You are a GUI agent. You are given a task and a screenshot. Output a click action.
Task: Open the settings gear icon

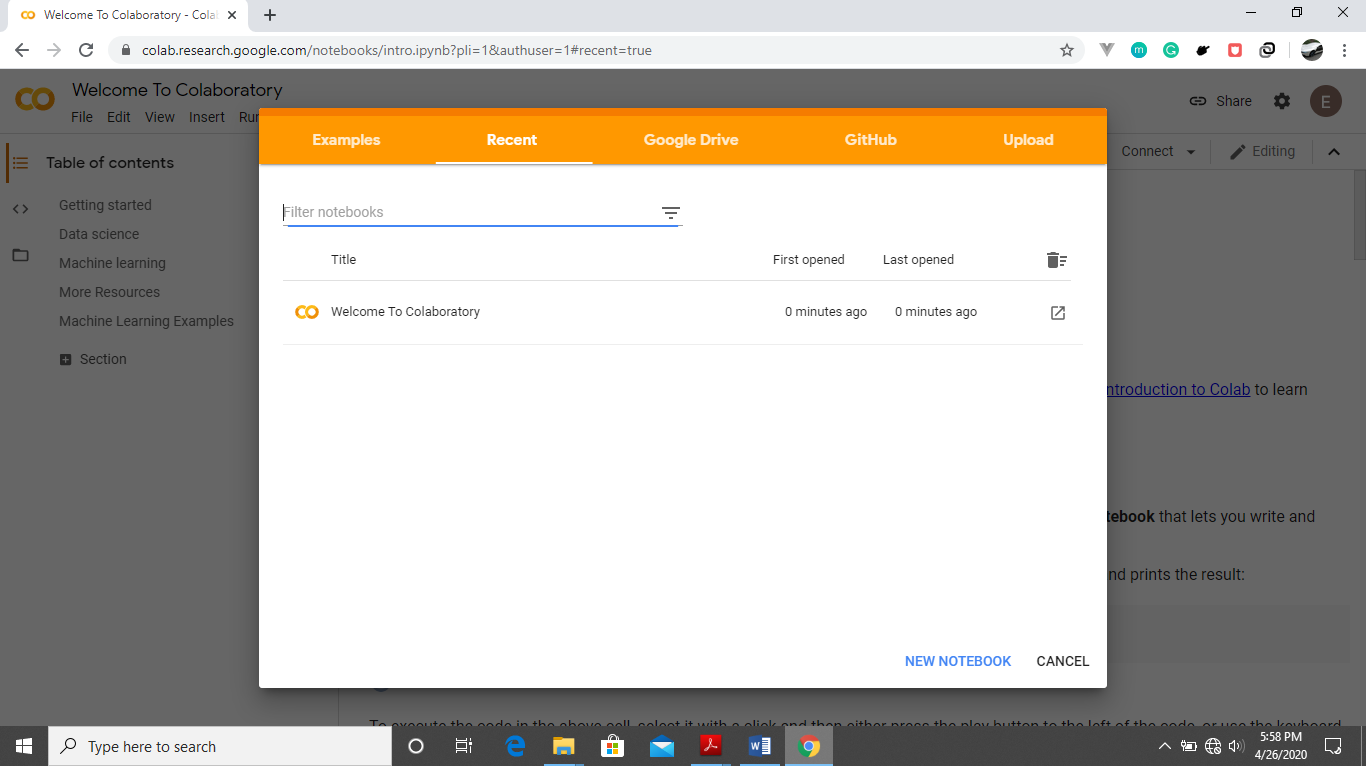point(1282,101)
